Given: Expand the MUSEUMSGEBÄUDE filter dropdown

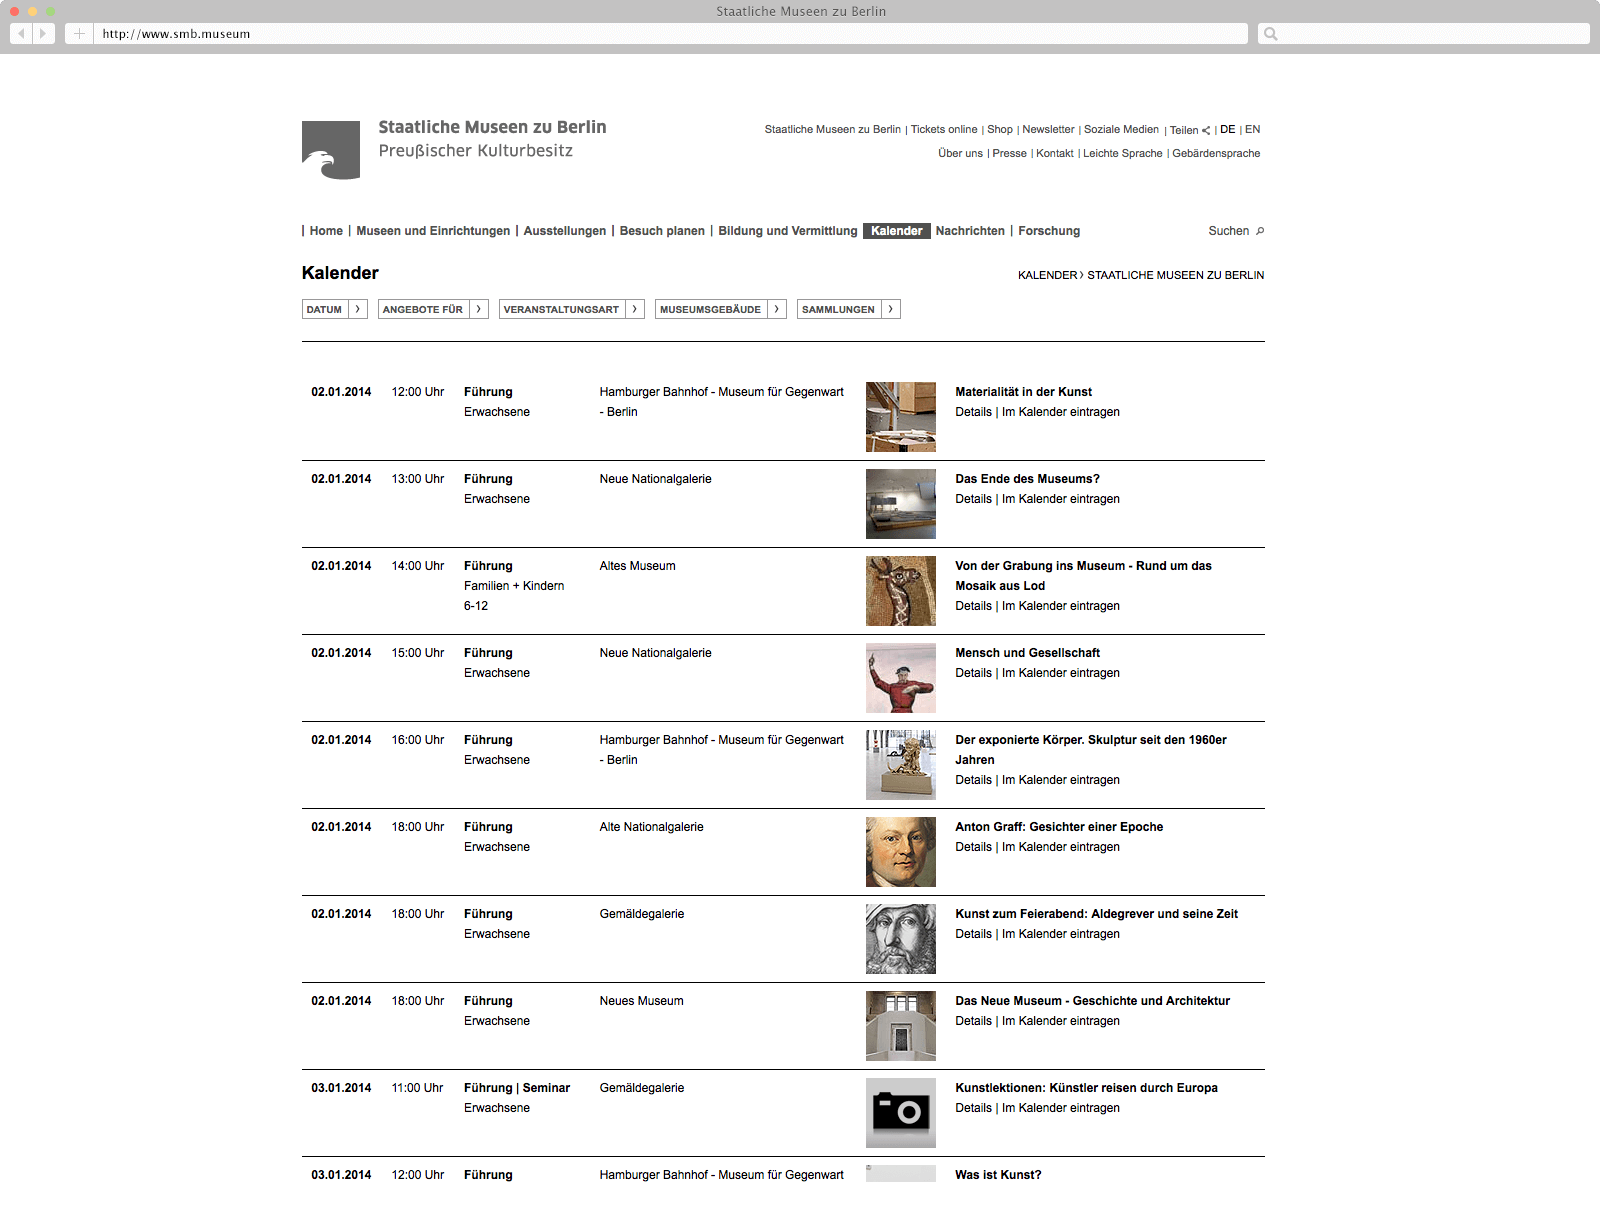Looking at the screenshot, I should point(721,309).
